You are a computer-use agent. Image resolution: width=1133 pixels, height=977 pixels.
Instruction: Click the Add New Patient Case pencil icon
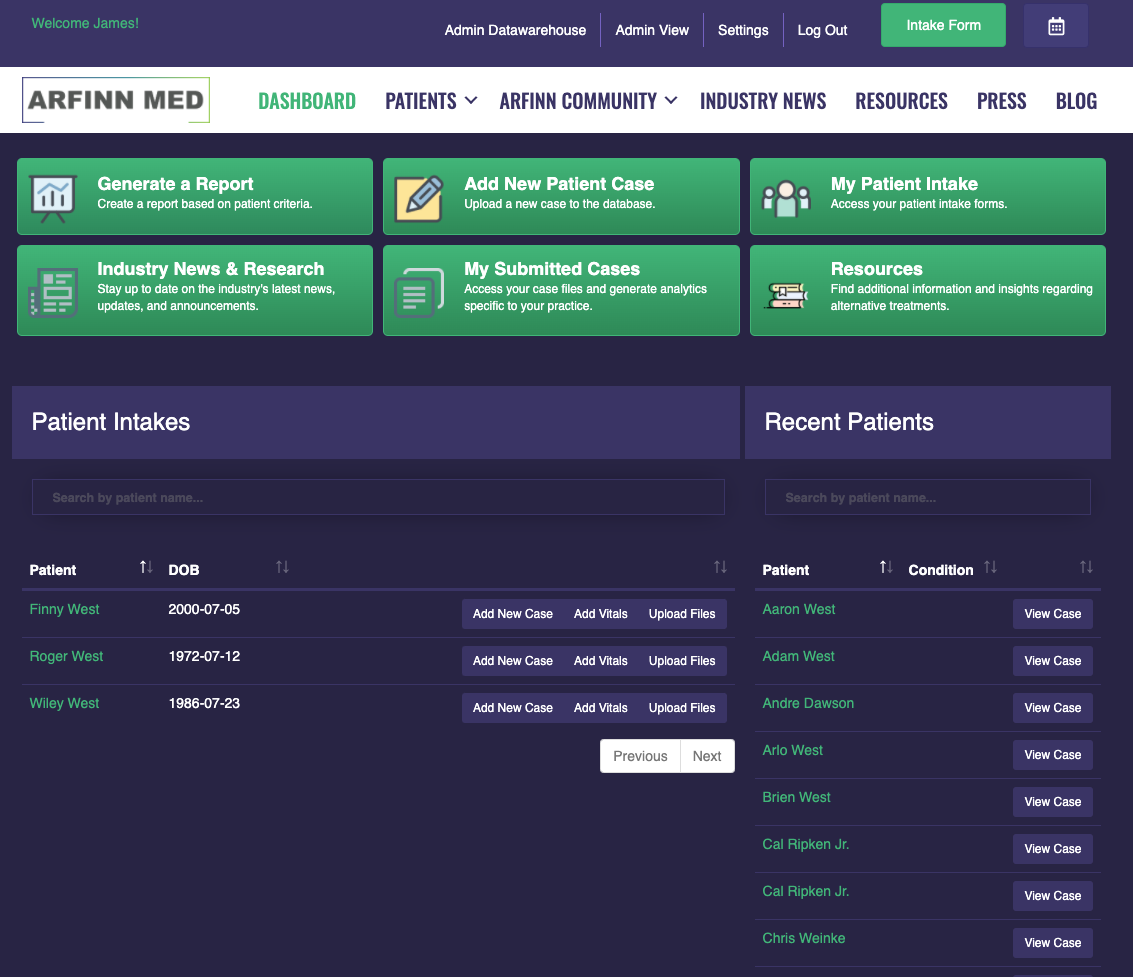coord(418,197)
